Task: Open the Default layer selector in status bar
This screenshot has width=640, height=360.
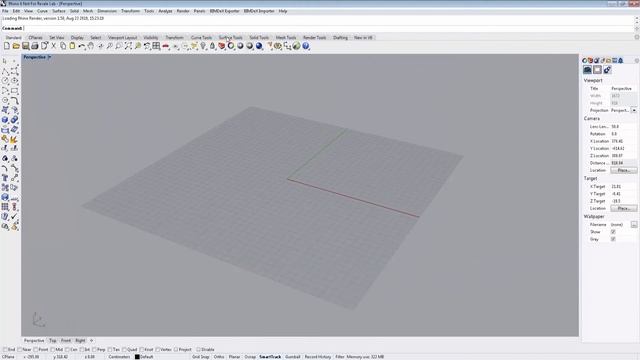Action: point(147,357)
